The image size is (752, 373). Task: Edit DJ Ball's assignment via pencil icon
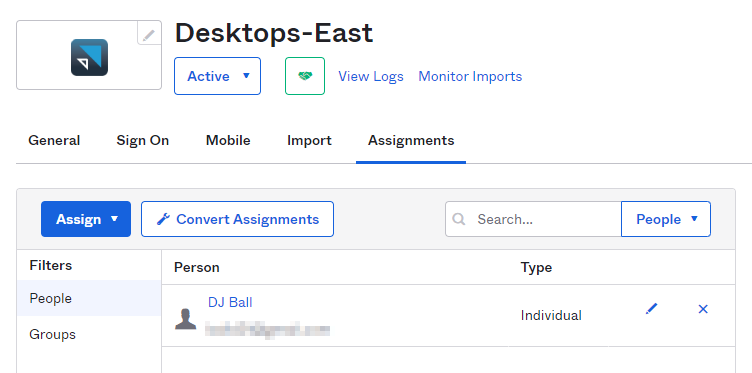pos(651,309)
